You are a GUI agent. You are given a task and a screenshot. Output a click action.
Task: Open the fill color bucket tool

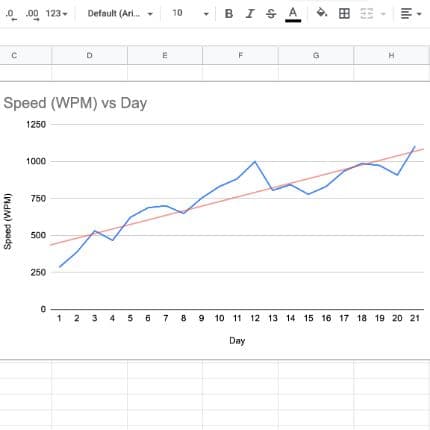click(322, 13)
